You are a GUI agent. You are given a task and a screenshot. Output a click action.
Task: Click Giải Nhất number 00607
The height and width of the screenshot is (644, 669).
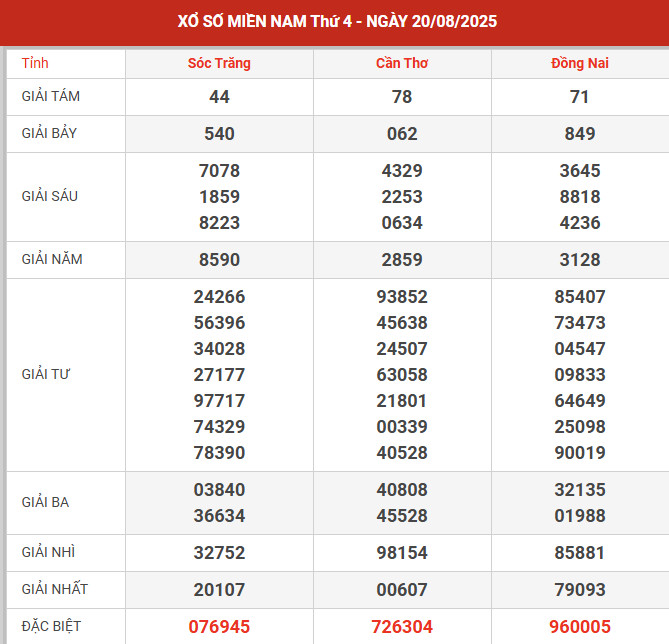(402, 590)
